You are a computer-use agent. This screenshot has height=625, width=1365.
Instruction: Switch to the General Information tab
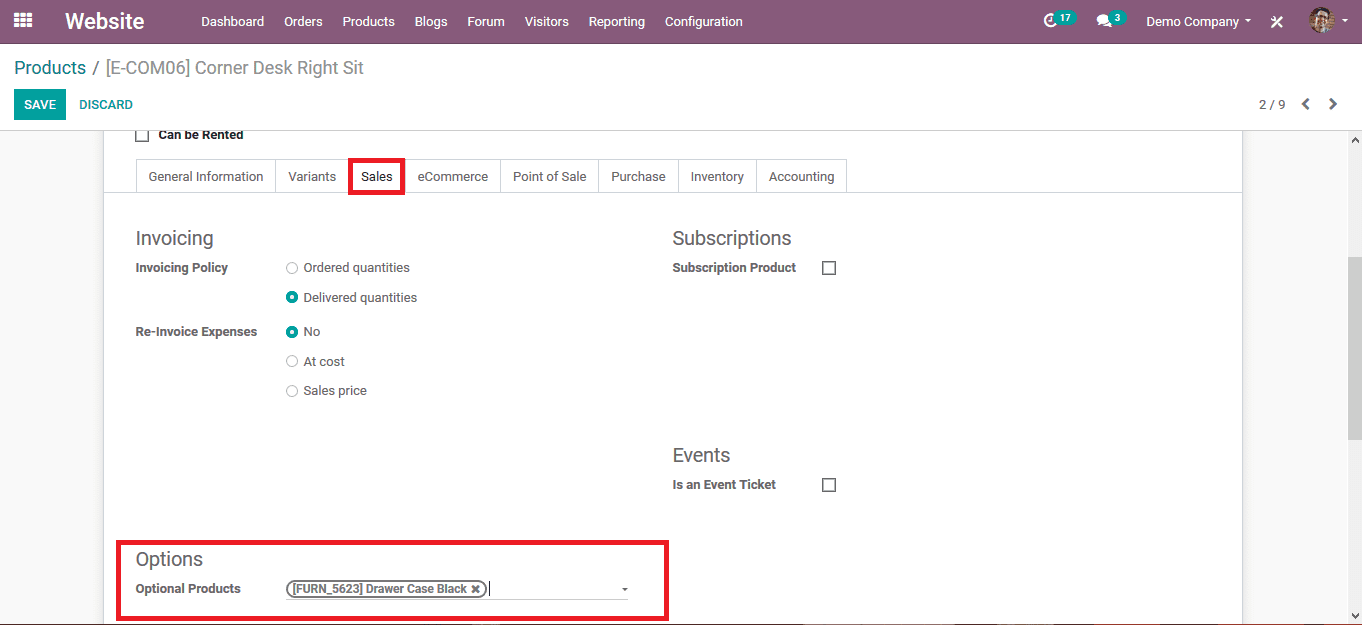pos(206,176)
